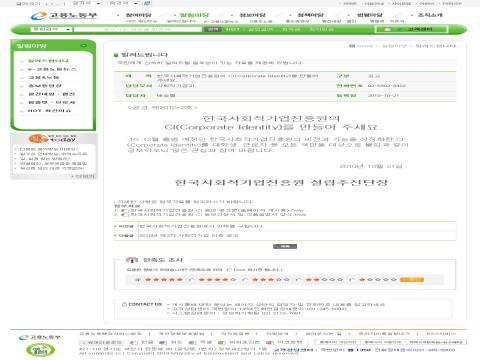Click the 고객센터 button

pos(411,29)
